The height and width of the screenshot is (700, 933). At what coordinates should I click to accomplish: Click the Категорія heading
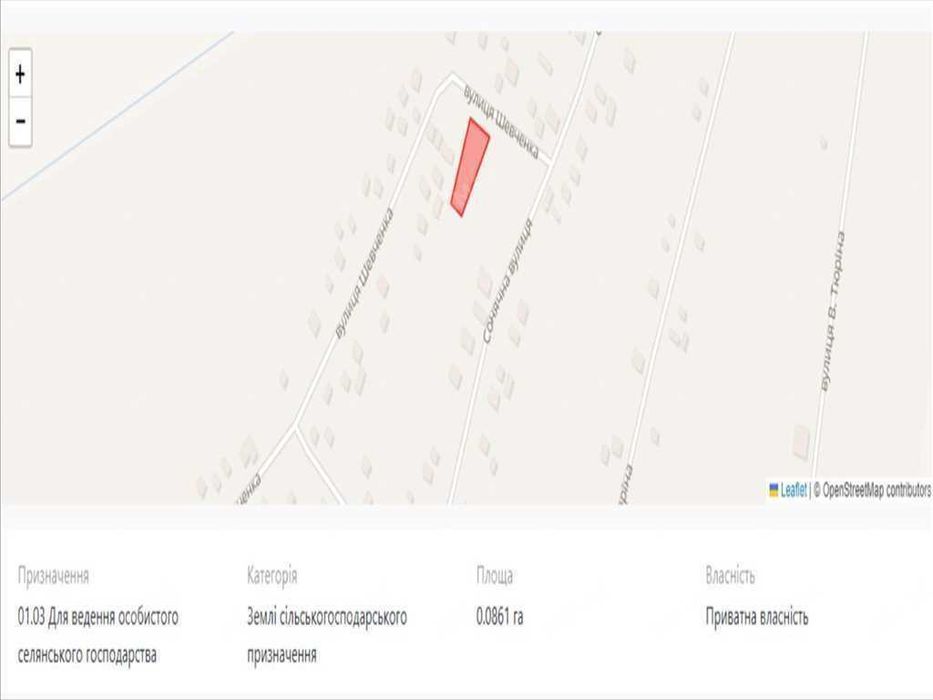[x=272, y=576]
